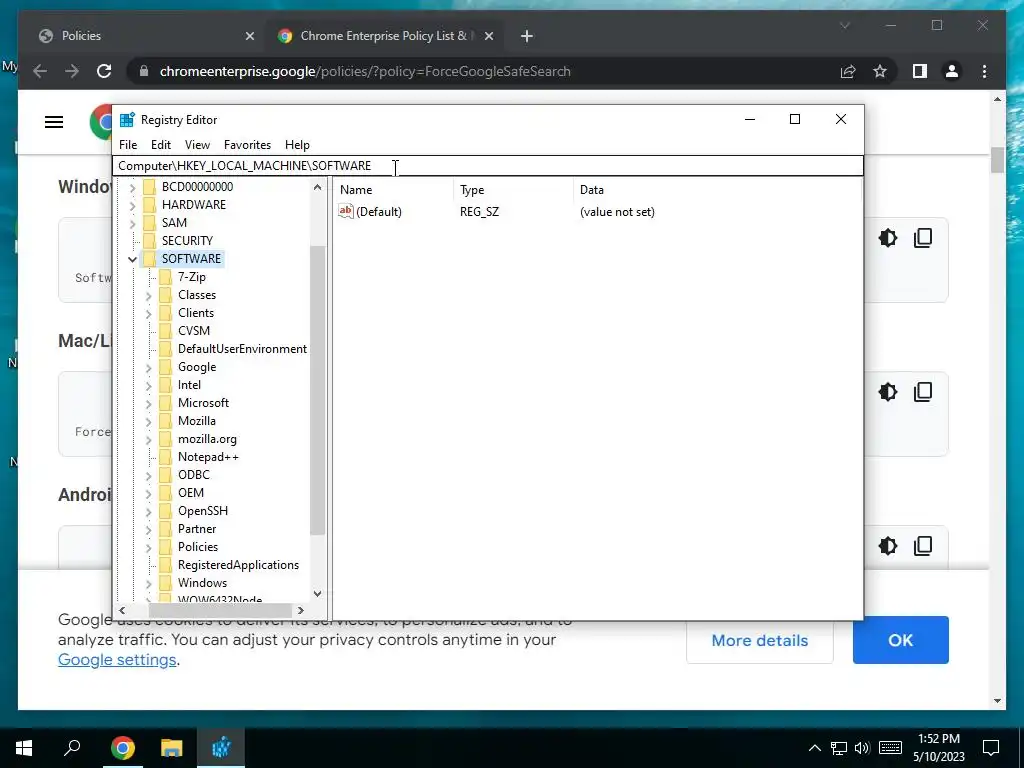Click the Data column header
The image size is (1024, 768).
pyautogui.click(x=717, y=190)
